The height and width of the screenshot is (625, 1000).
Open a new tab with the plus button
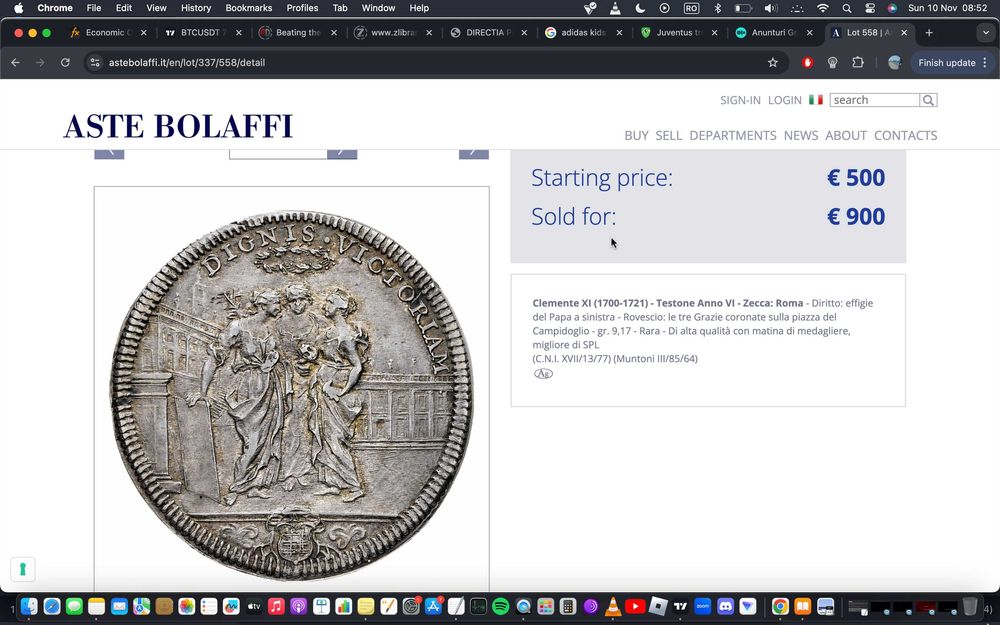coord(929,33)
